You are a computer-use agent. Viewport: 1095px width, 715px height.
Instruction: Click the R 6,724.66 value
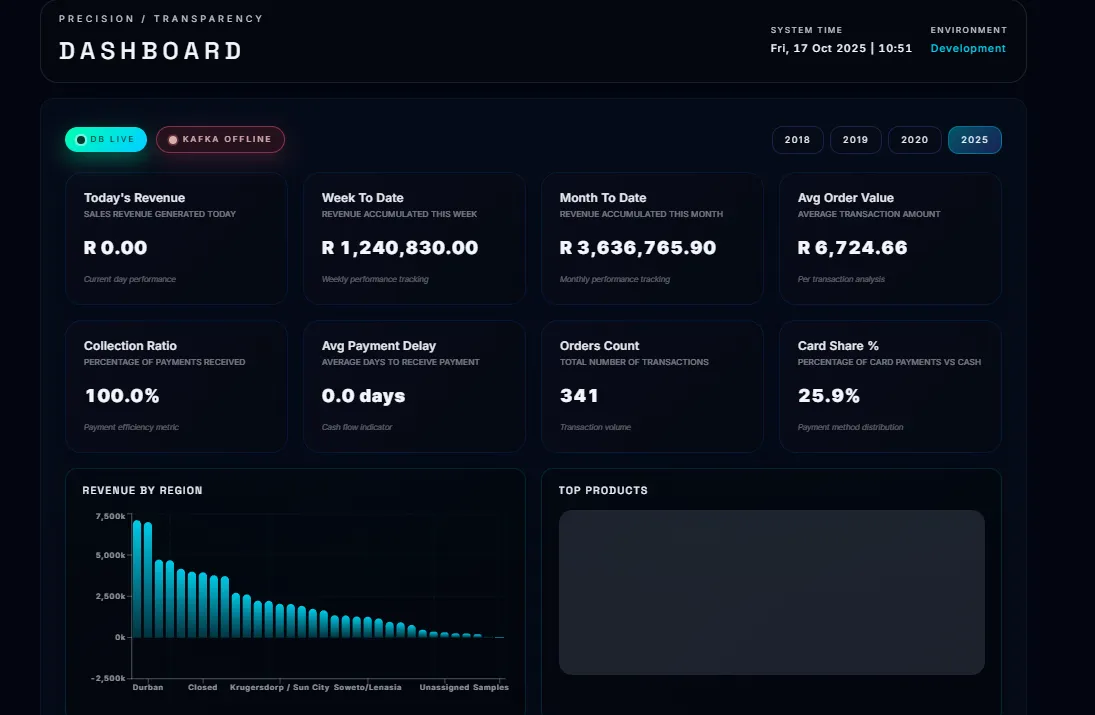tap(852, 248)
